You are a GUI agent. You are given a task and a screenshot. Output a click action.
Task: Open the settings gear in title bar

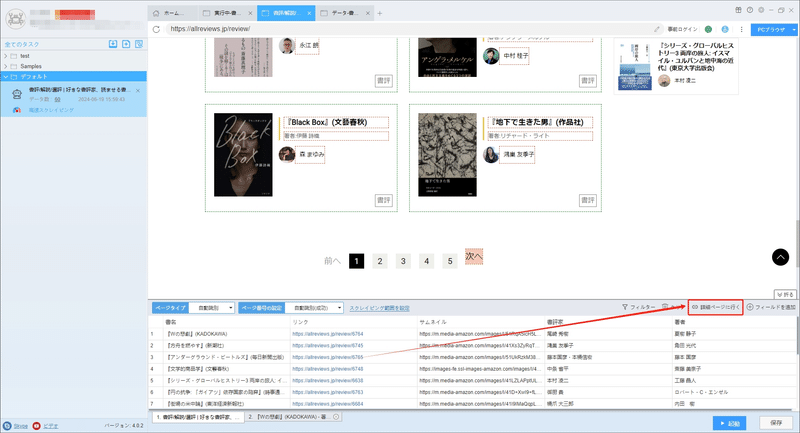[x=761, y=10]
